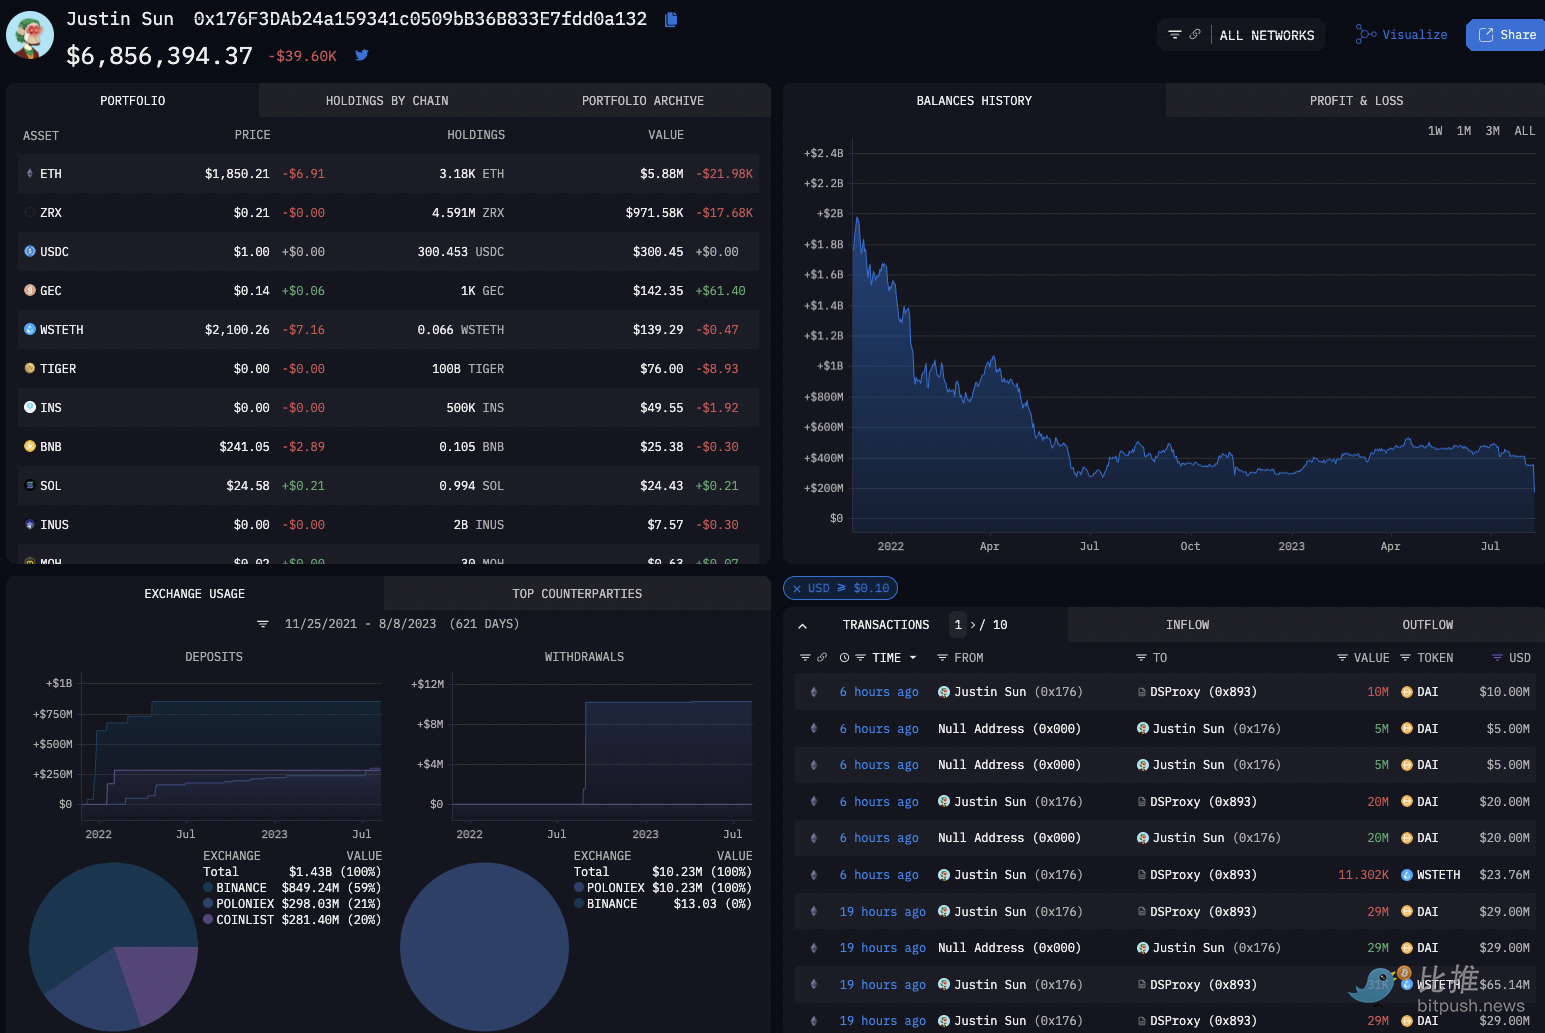Open the ZRX asset row
Screen dimensions: 1545x1033
(388, 213)
